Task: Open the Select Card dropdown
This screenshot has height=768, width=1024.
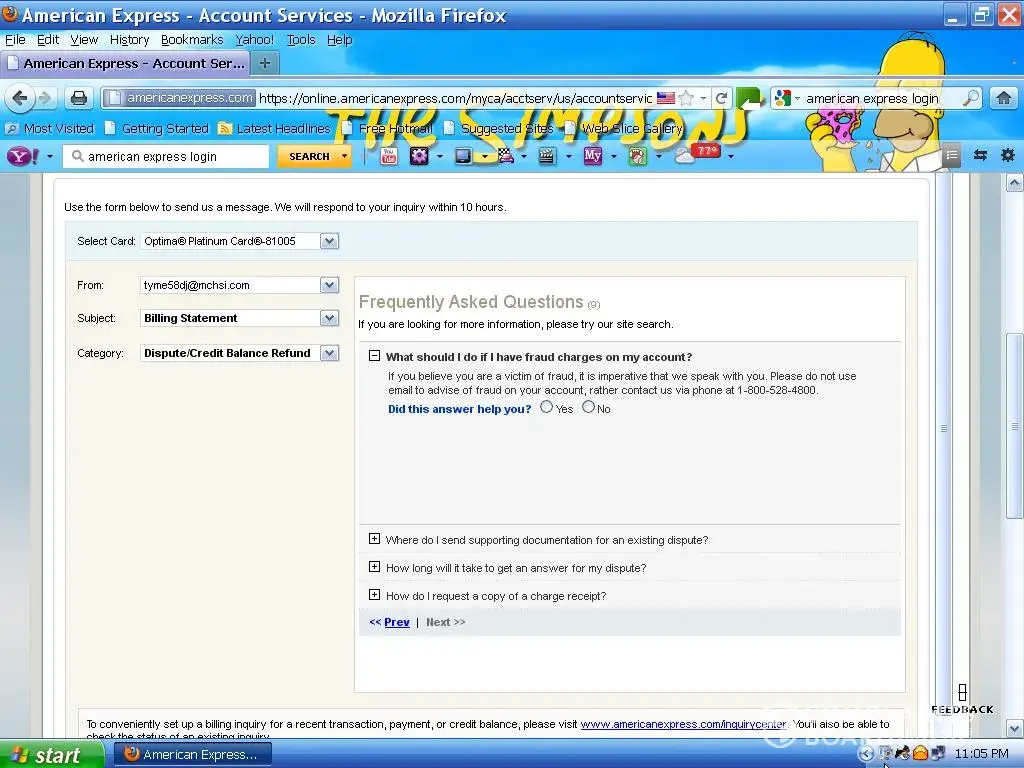Action: tap(329, 241)
